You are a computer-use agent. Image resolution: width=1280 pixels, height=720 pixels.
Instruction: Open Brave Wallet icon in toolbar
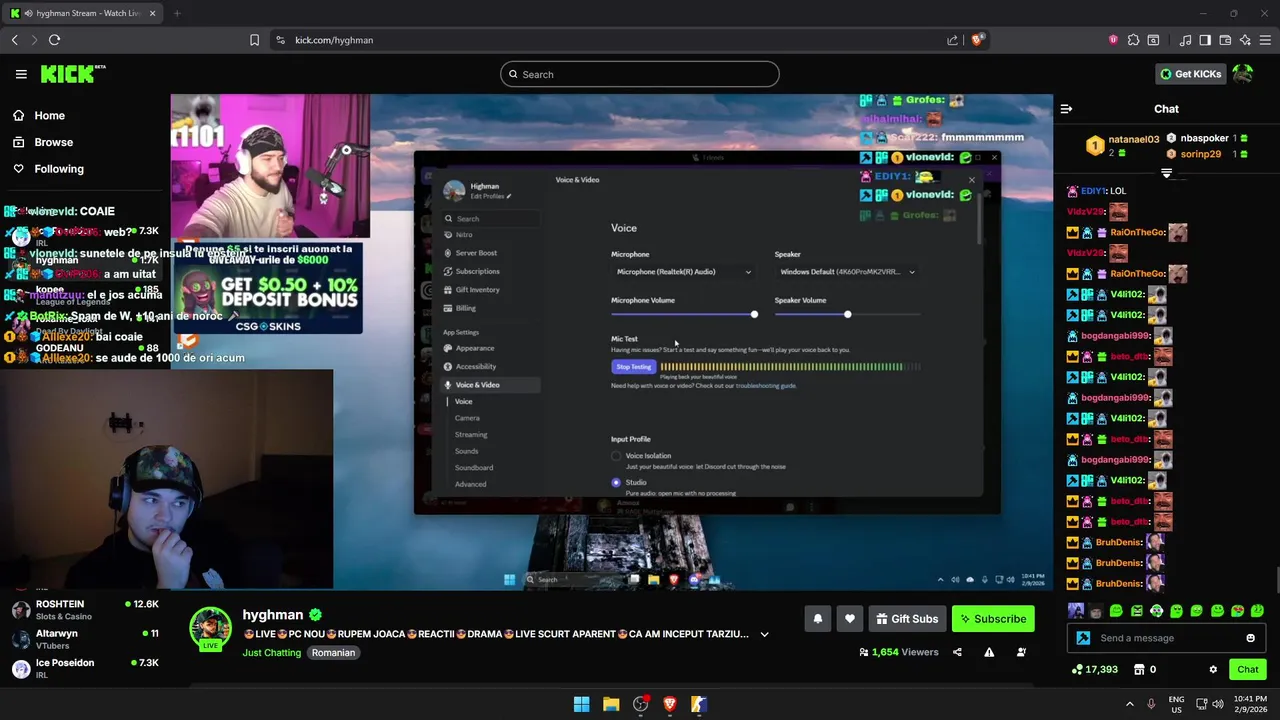tap(1225, 40)
